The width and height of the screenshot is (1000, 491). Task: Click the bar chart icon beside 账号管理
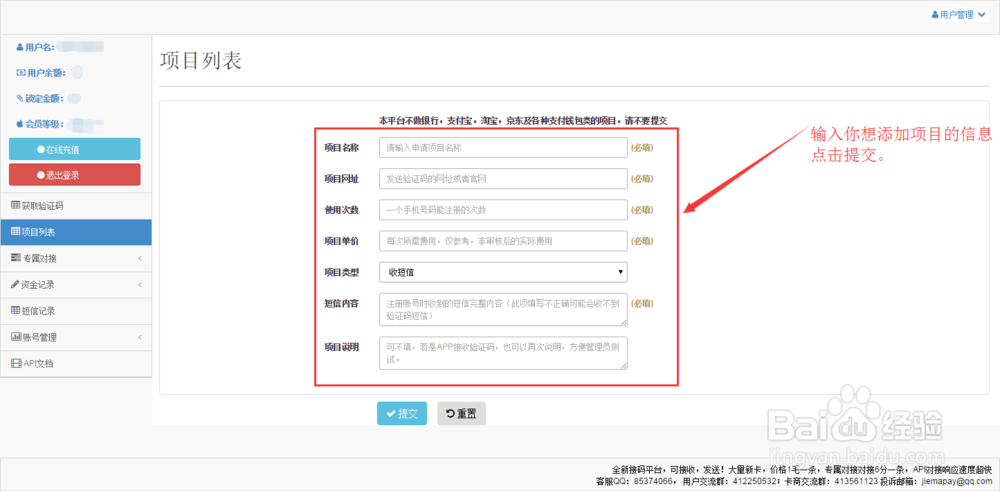16,337
